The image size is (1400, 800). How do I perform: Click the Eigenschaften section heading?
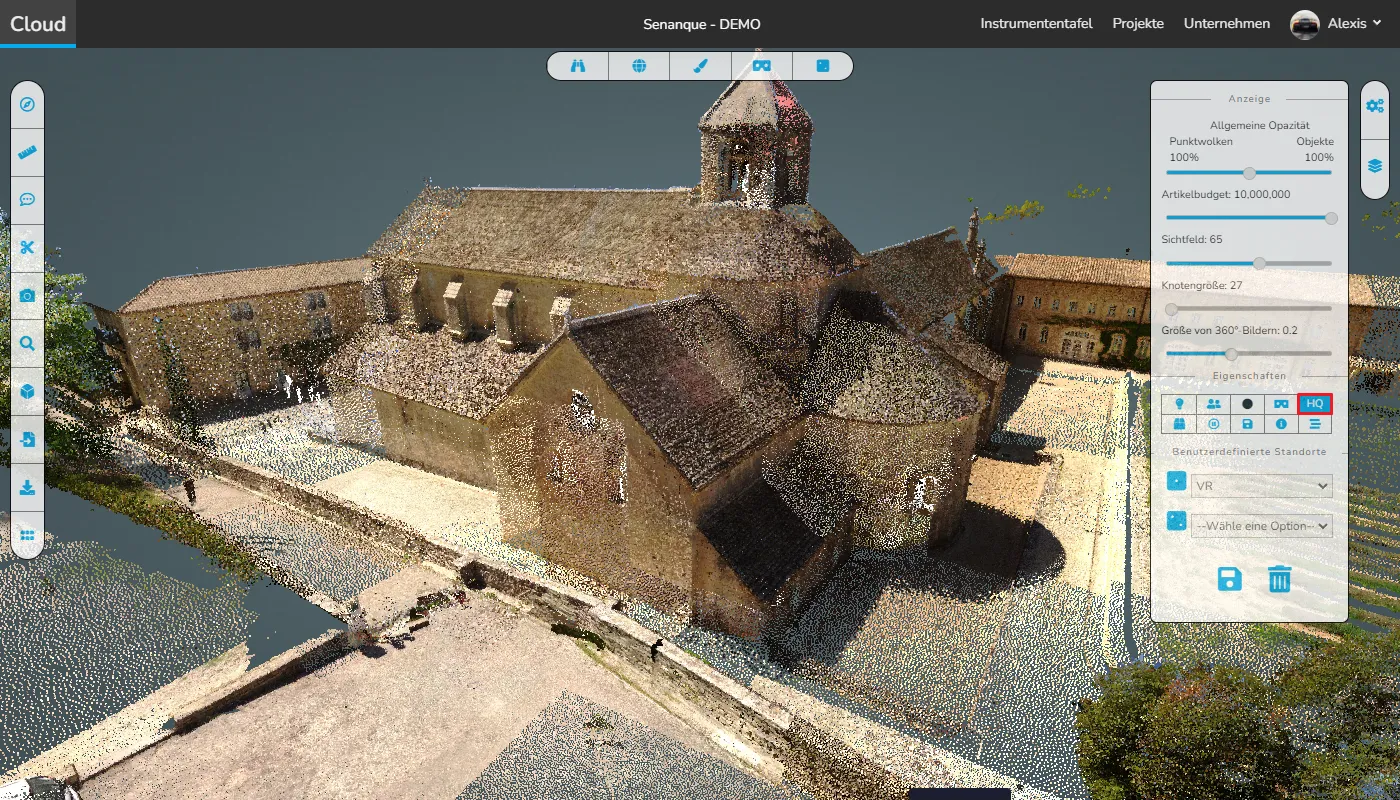pos(1249,376)
